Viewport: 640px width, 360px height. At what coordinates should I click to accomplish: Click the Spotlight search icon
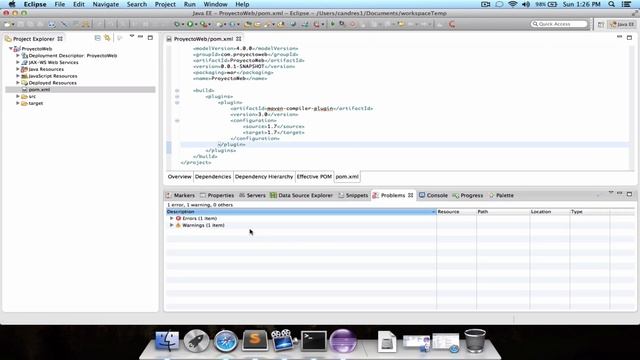point(611,4)
